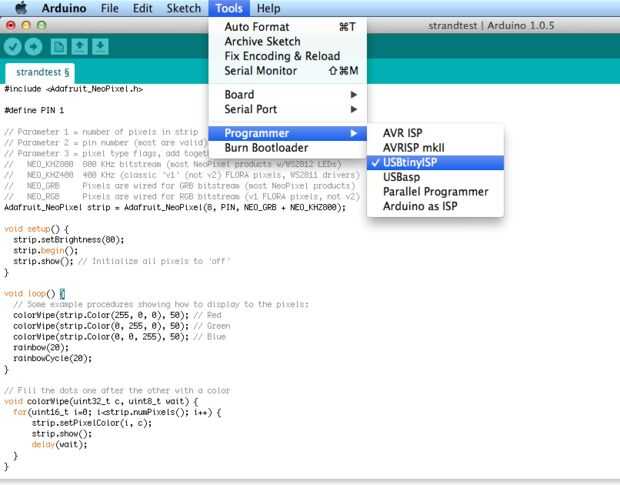
Task: Click the 'delay(wait);' code line
Action: tap(59, 445)
